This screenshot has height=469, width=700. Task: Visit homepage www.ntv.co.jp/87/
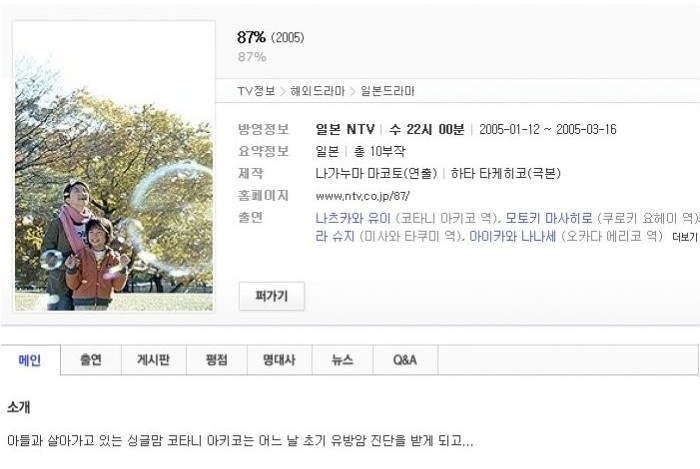(x=362, y=196)
